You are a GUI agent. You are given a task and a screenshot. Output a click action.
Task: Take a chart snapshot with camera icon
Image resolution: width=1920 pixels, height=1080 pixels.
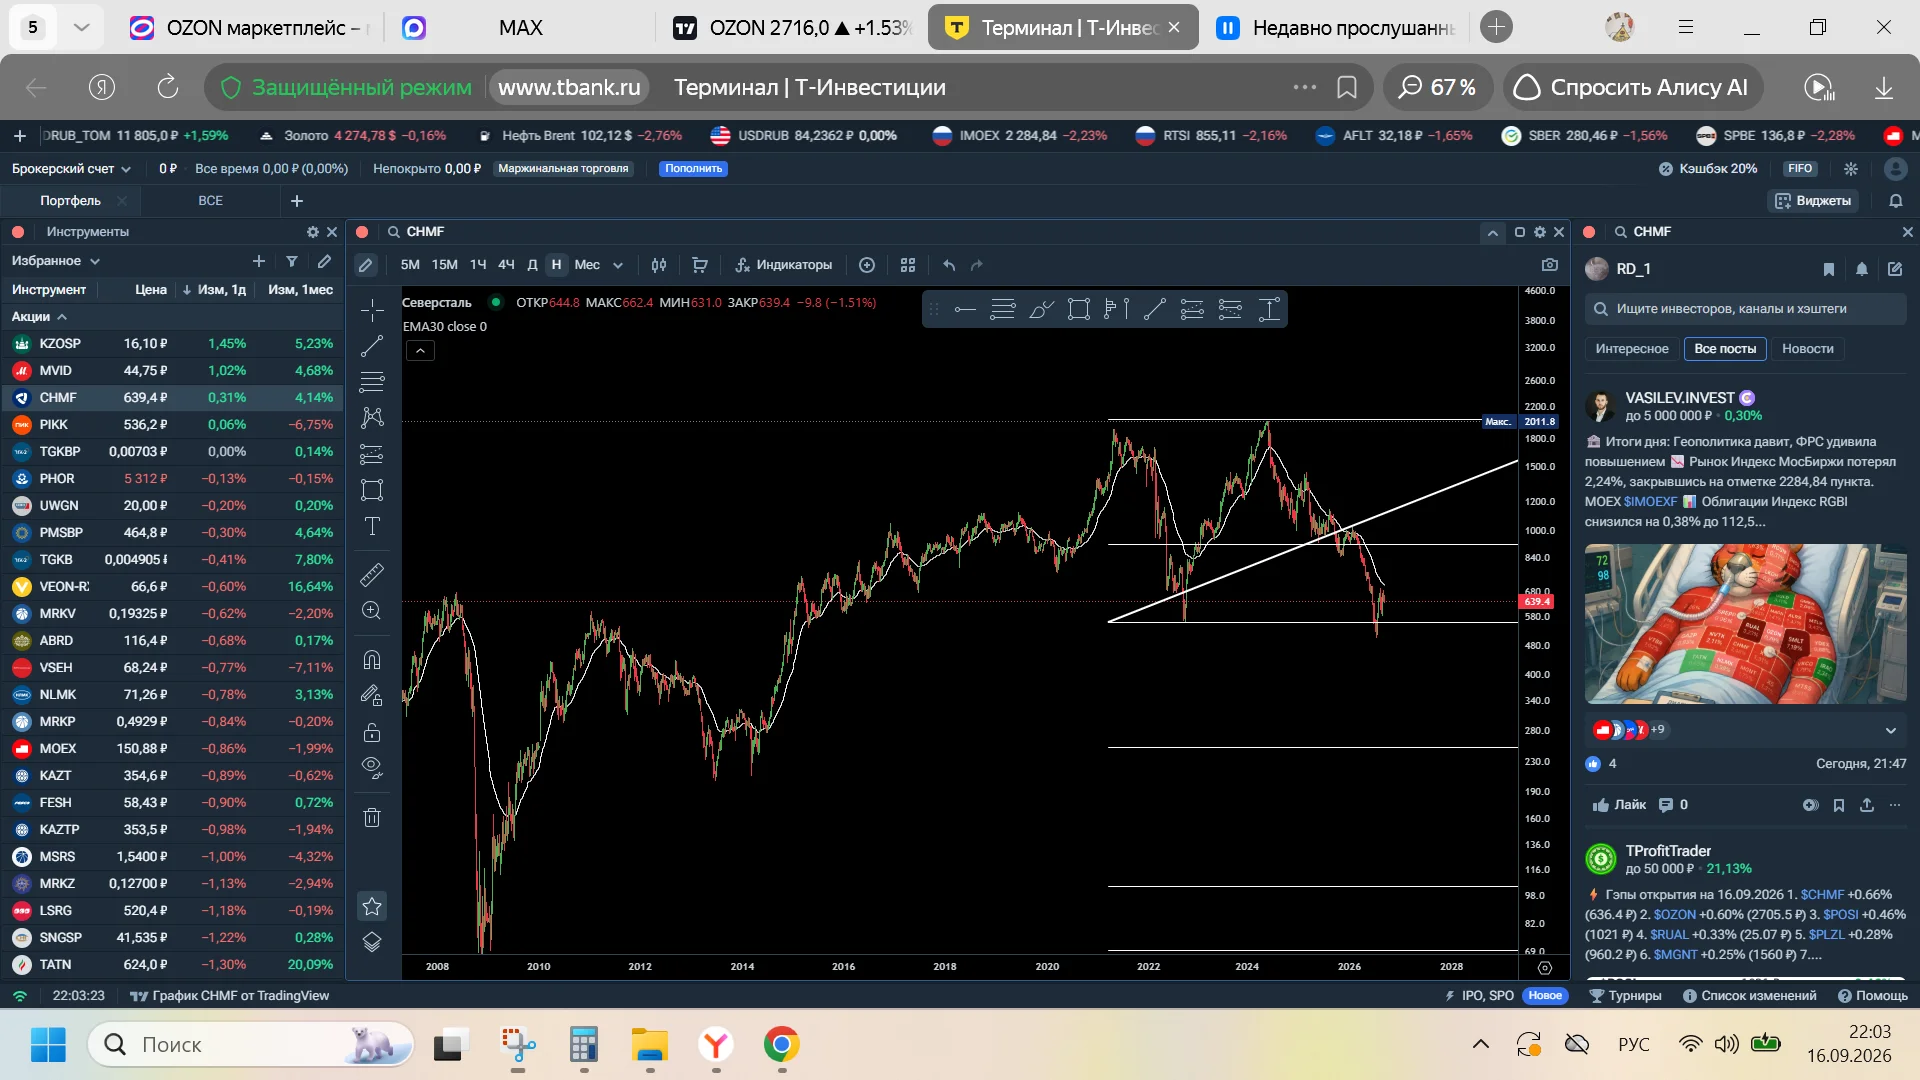point(1550,265)
